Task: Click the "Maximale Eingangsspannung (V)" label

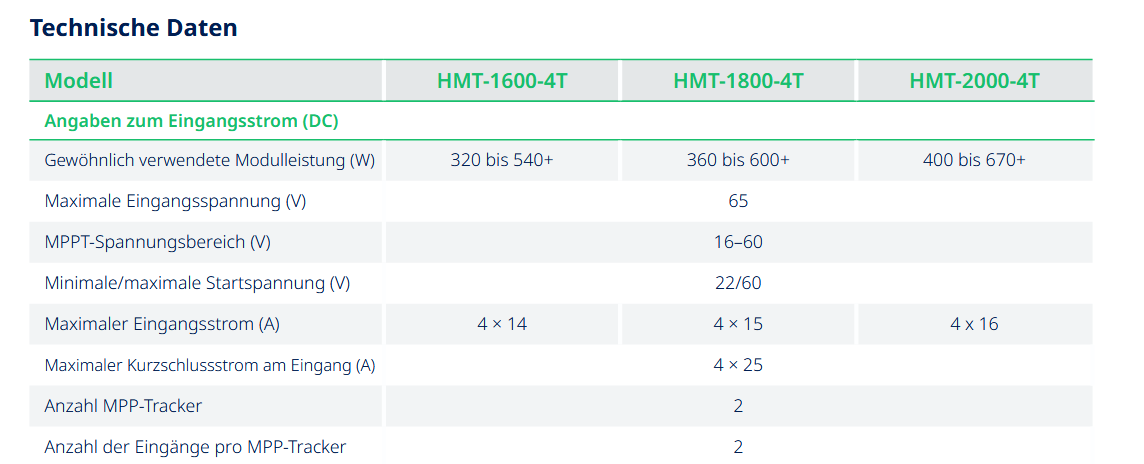Action: click(175, 201)
